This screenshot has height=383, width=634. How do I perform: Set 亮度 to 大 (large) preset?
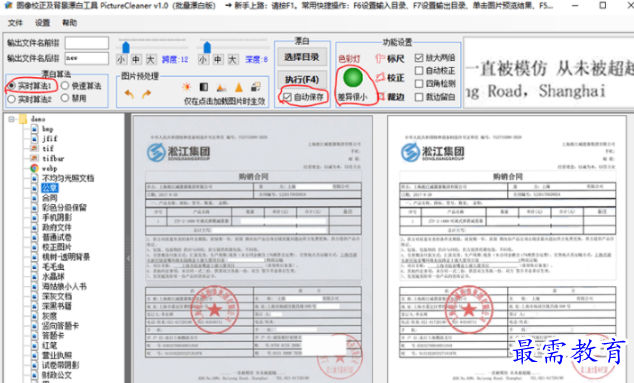(x=150, y=60)
